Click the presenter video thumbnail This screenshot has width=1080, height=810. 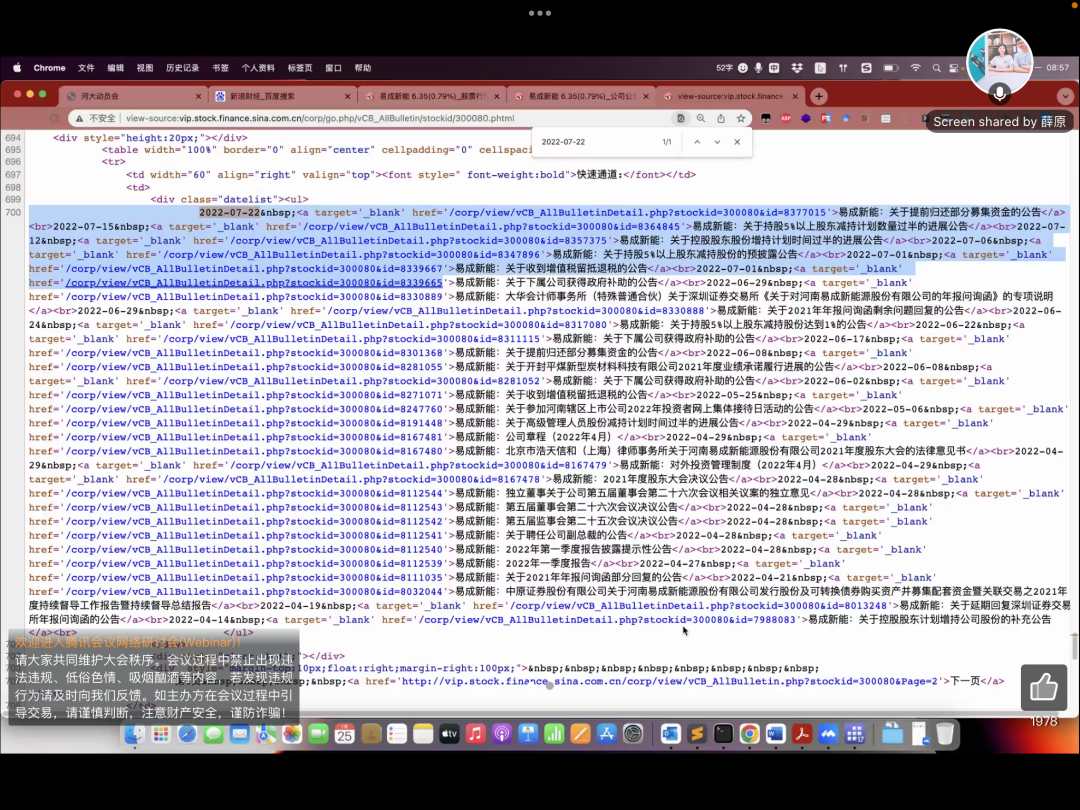(999, 61)
